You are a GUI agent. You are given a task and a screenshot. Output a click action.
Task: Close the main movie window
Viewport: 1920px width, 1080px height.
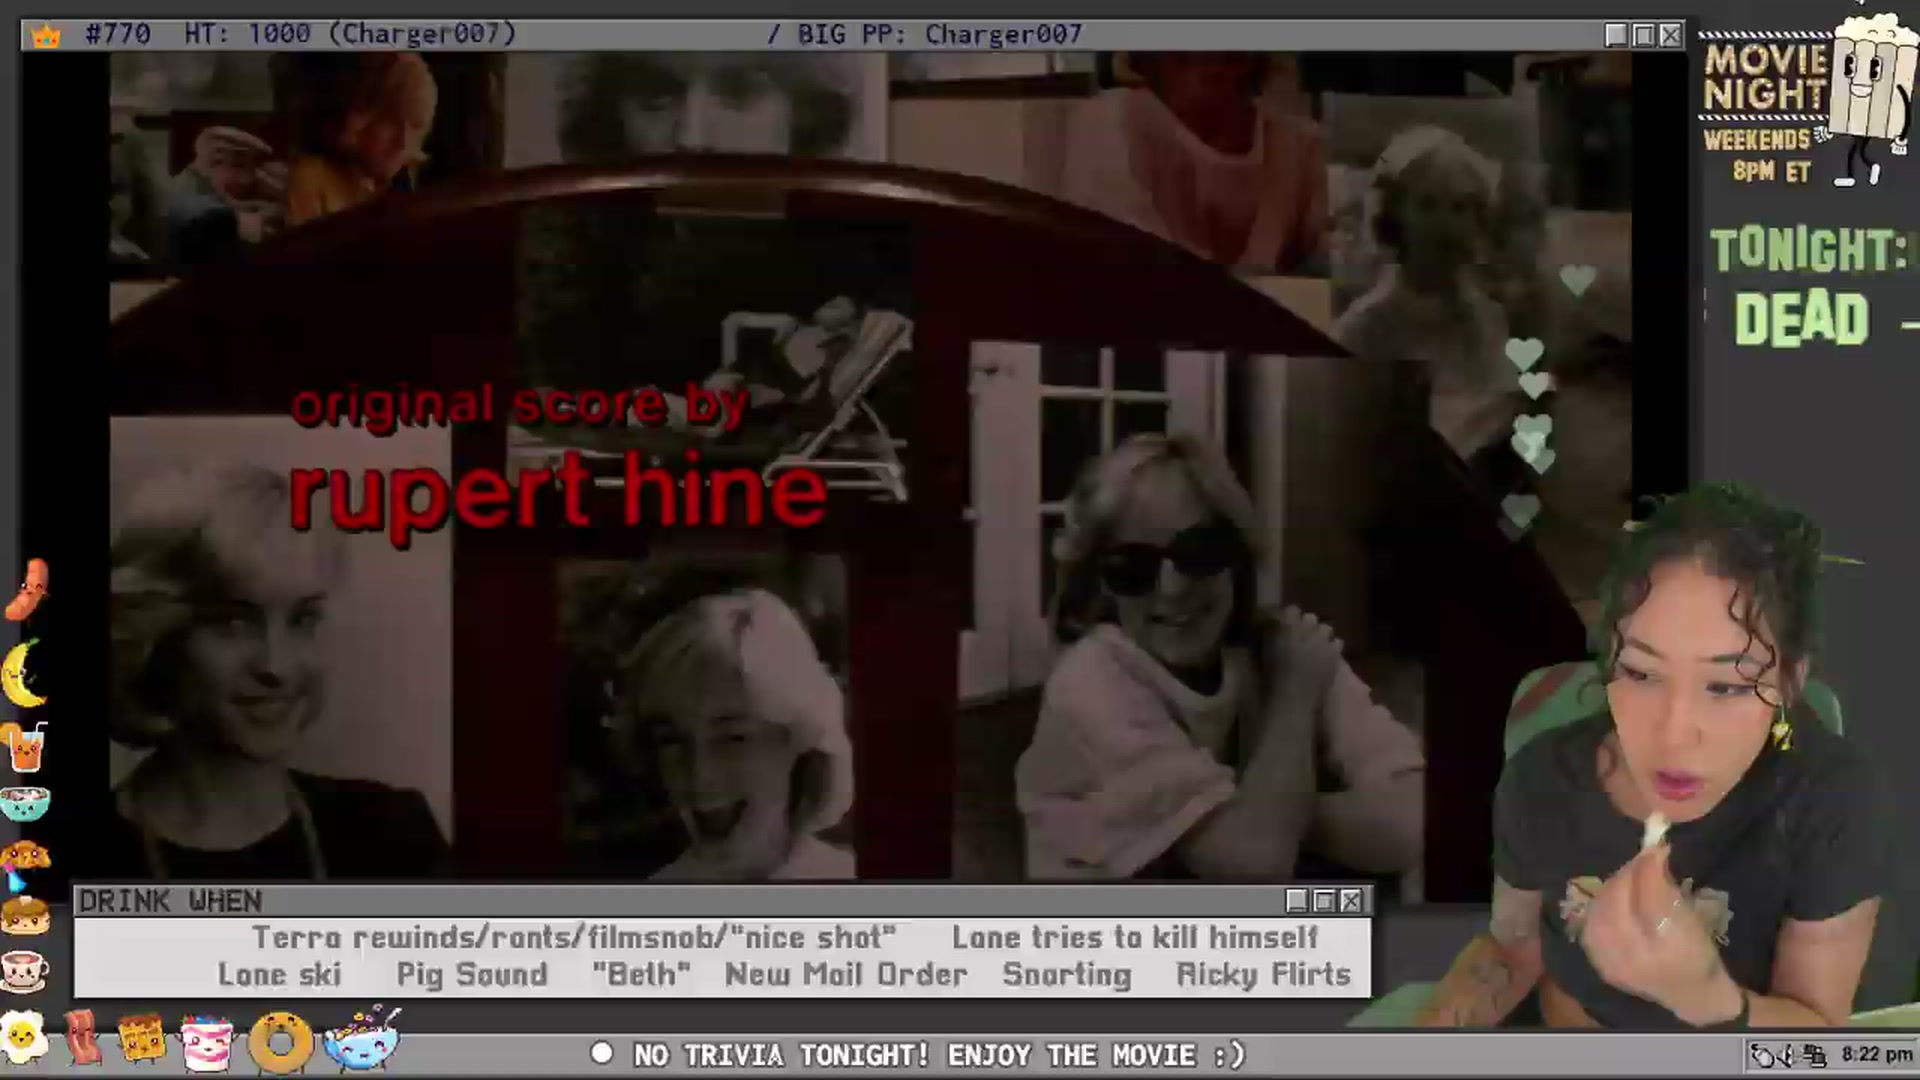click(1670, 35)
